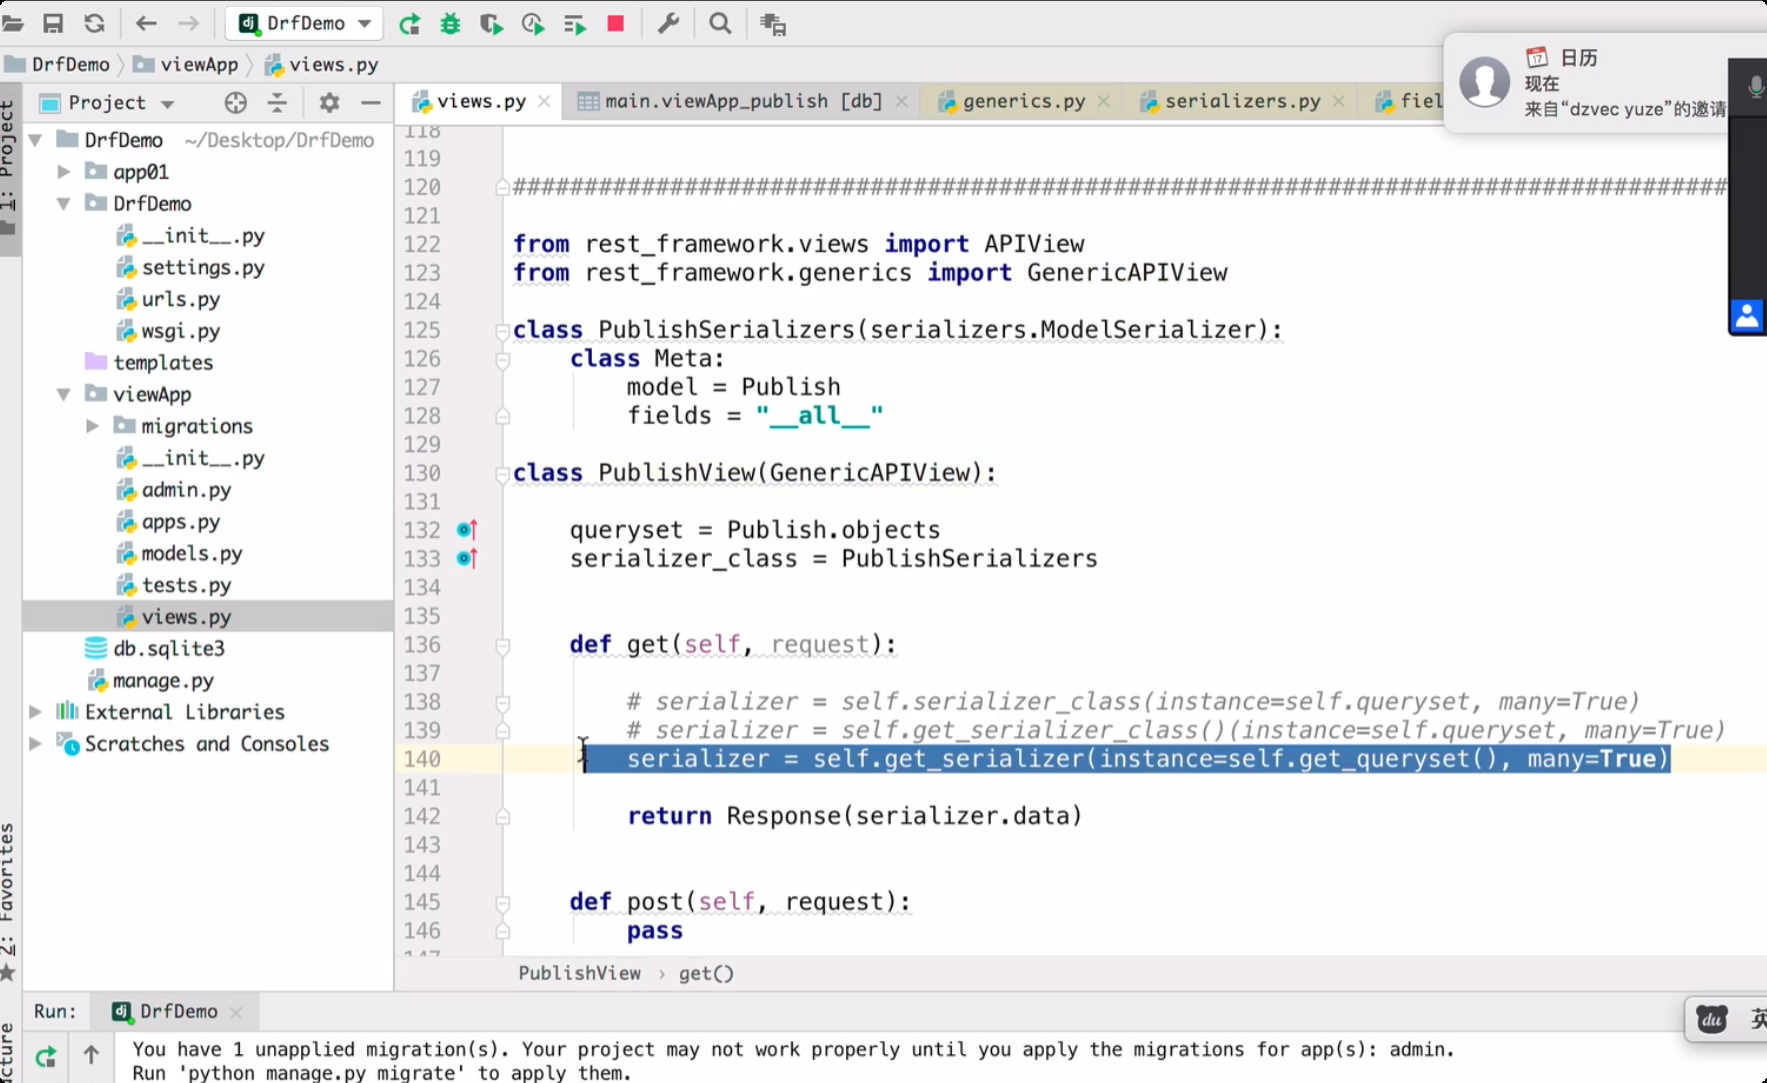Open the DrfDemo run configuration dropdown
This screenshot has height=1083, width=1767.
(305, 23)
